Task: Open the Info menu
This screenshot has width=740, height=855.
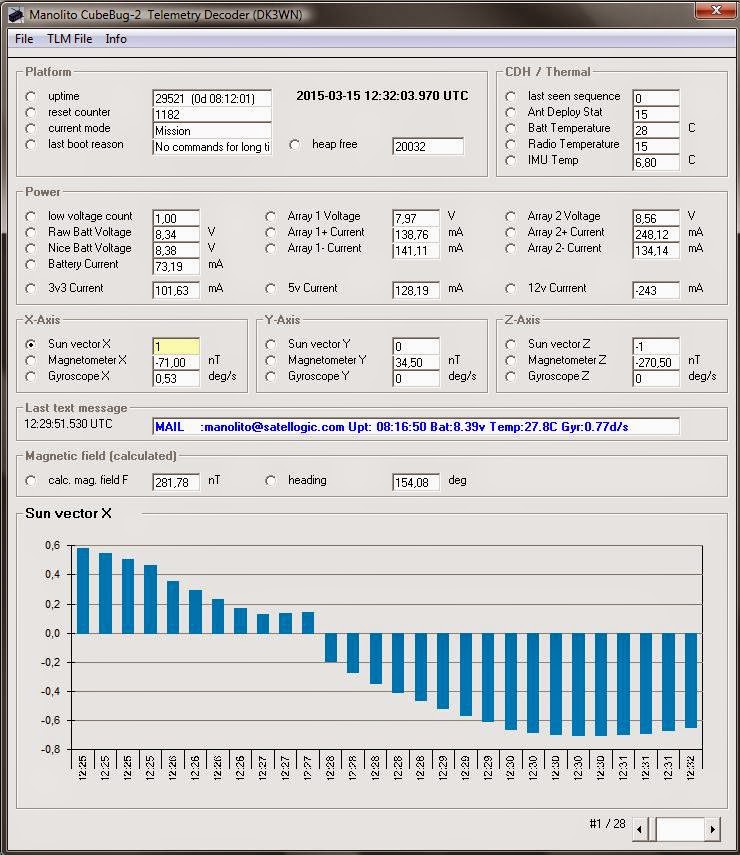Action: pyautogui.click(x=116, y=39)
